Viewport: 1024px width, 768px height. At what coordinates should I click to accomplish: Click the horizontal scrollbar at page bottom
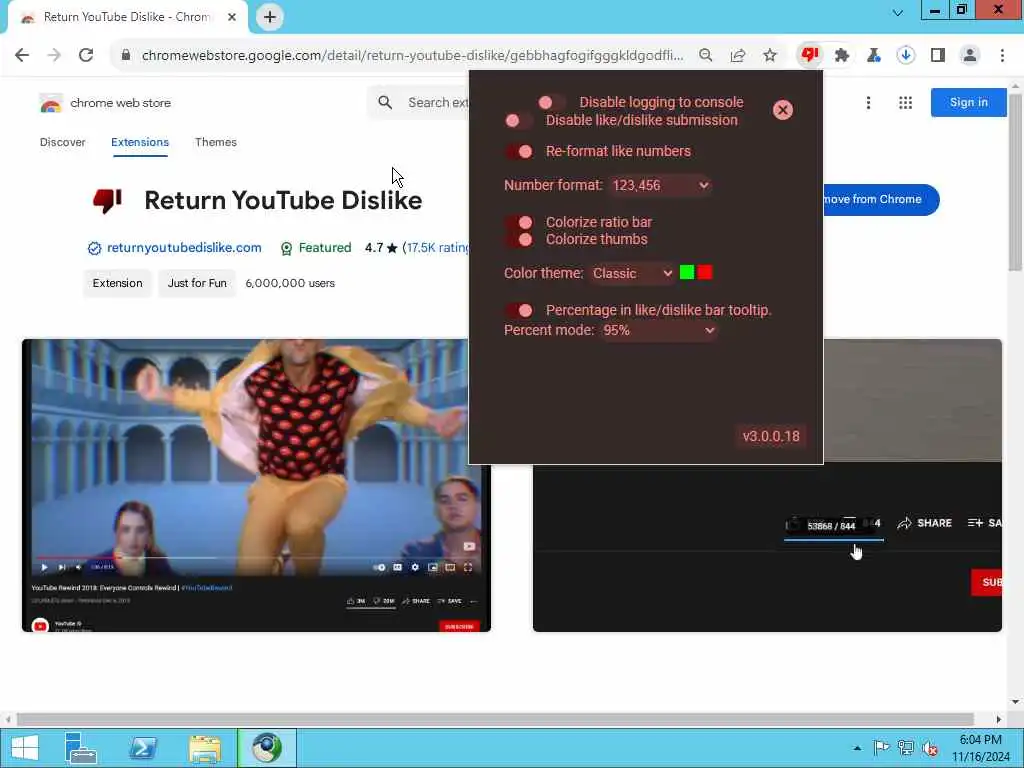point(495,719)
